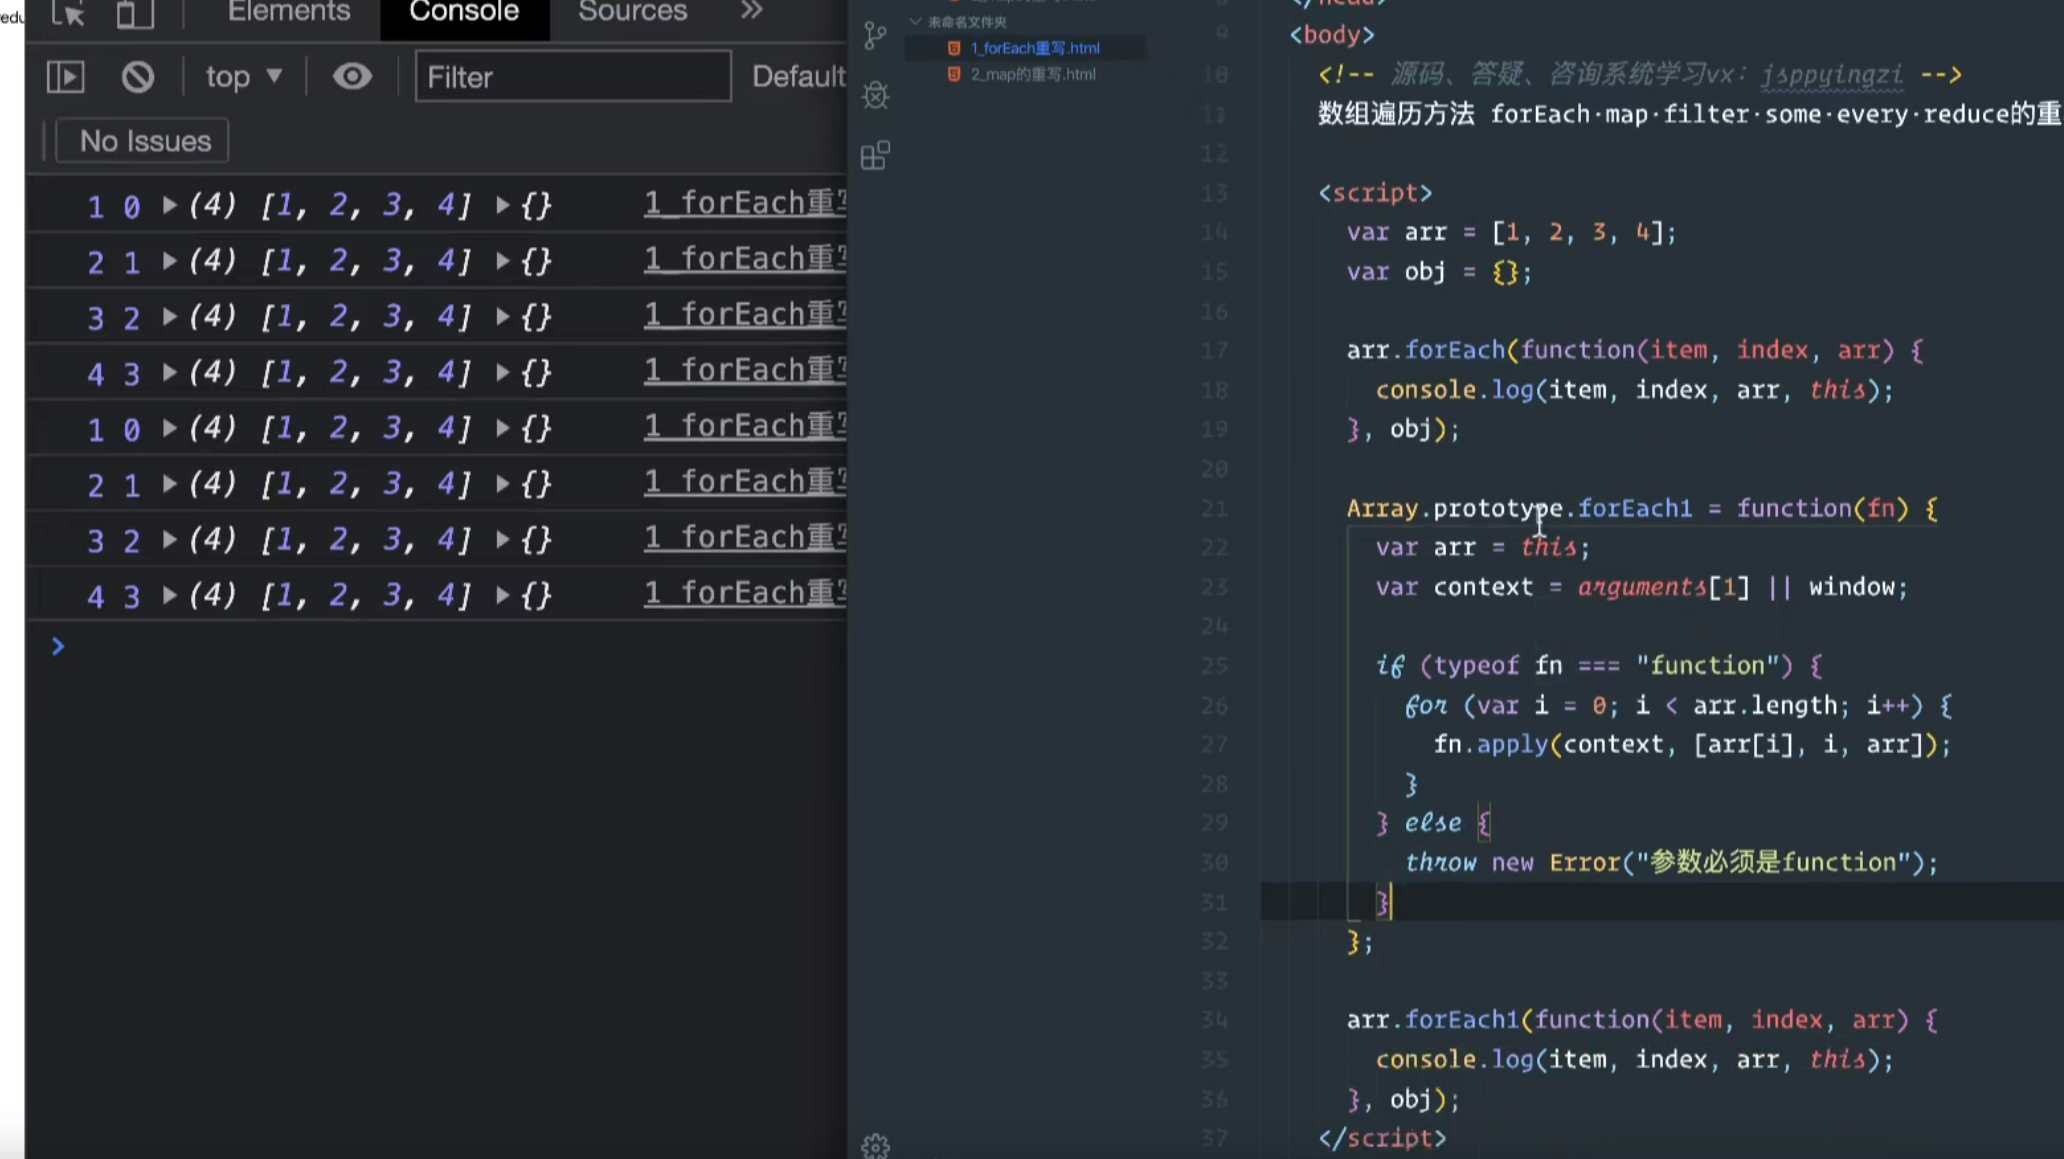Screen dimensions: 2064x1159
Task: Toggle device toolbar icon
Action: click(135, 13)
